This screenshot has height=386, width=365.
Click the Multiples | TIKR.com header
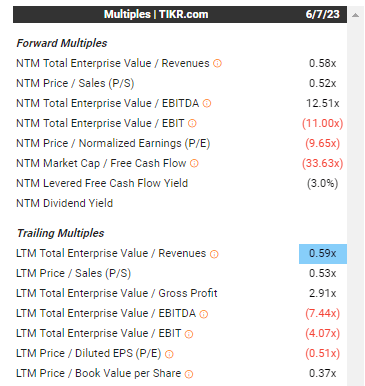[x=156, y=14]
